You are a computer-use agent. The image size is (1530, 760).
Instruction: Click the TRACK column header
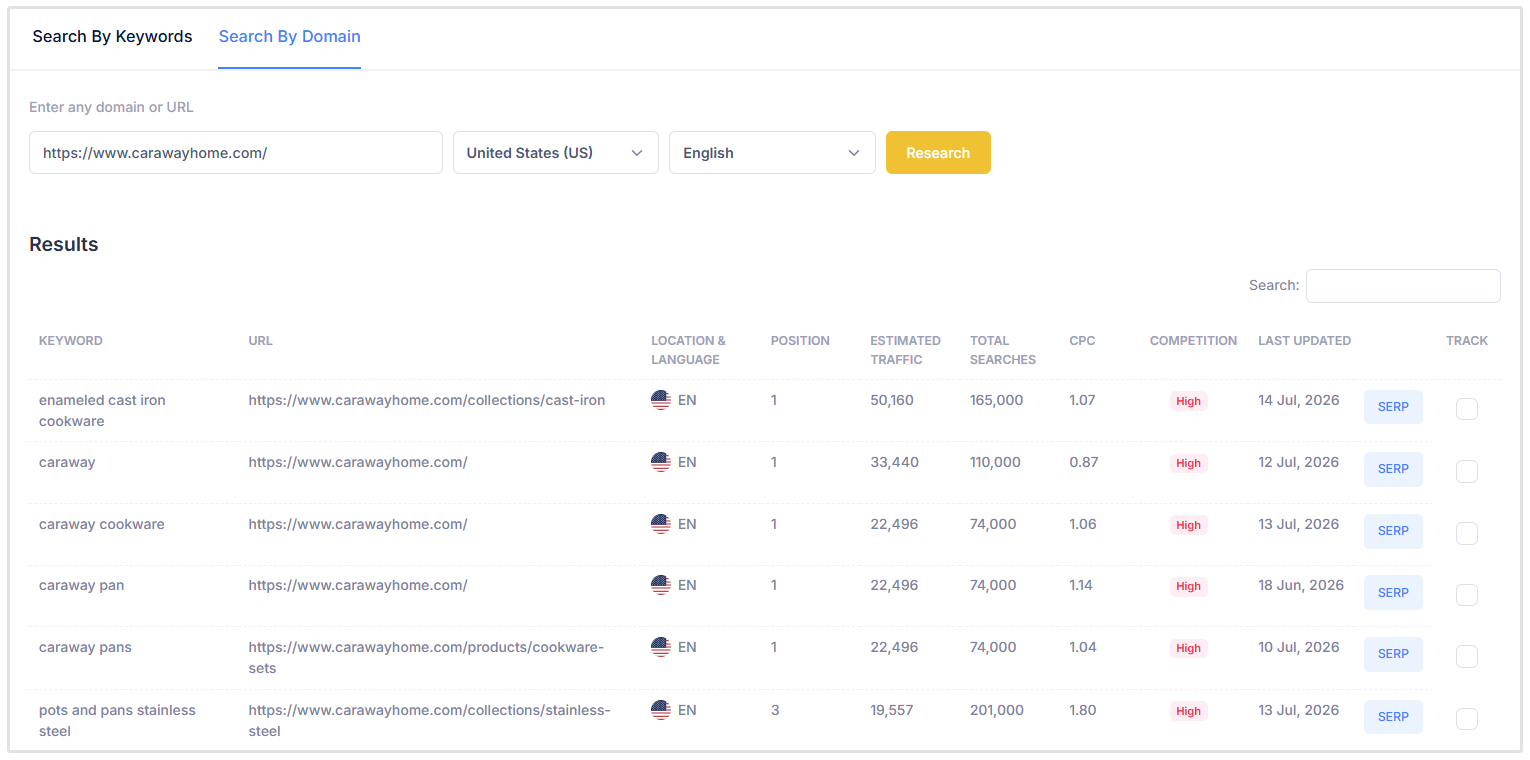click(x=1467, y=341)
